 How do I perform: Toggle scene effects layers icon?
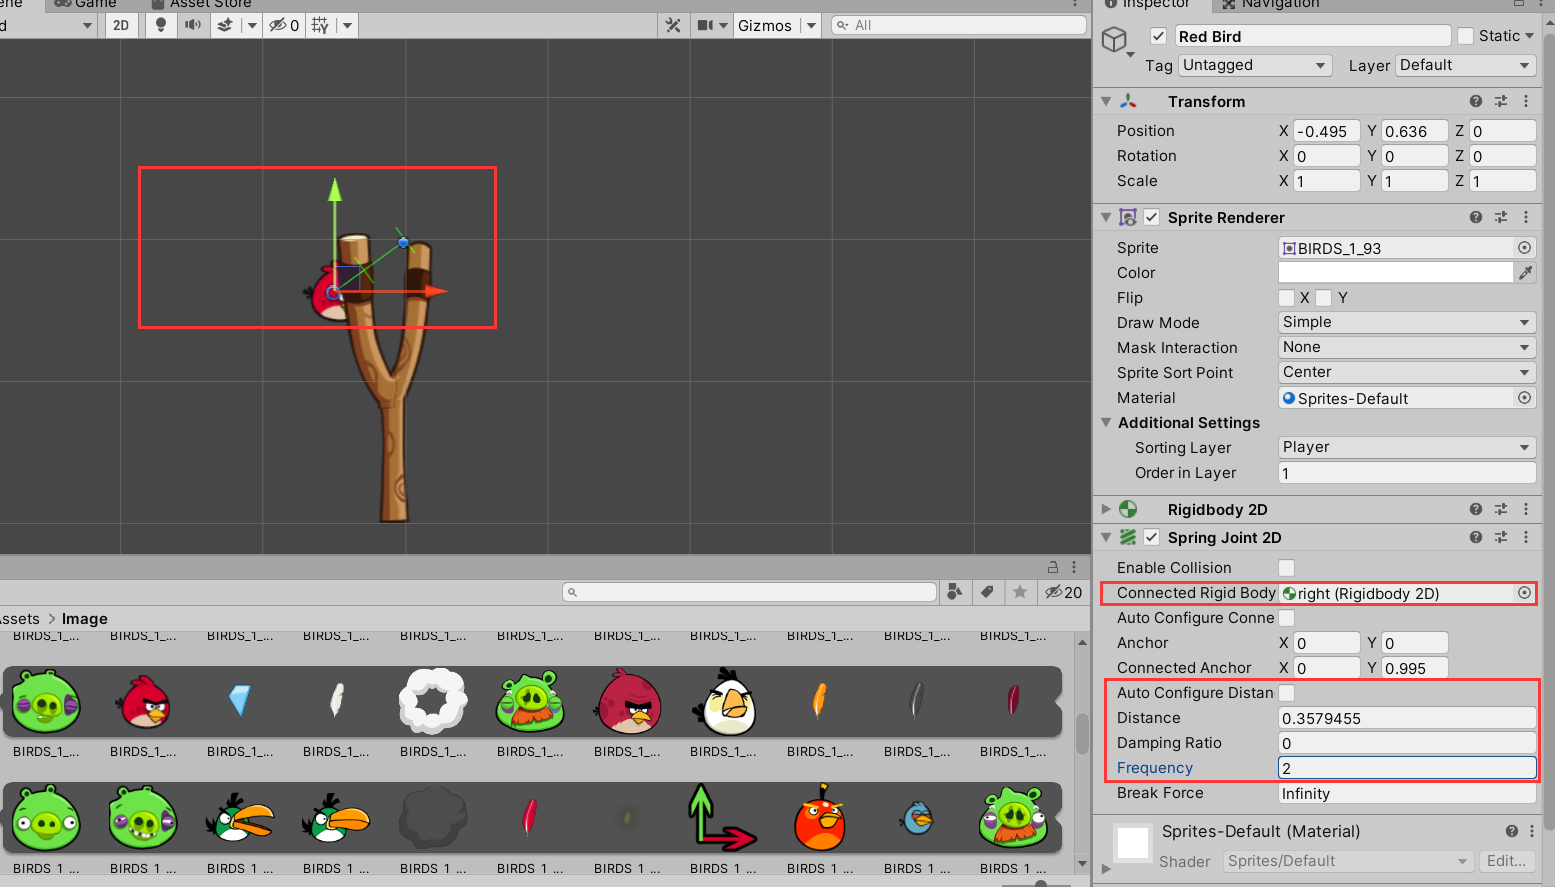pyautogui.click(x=225, y=25)
